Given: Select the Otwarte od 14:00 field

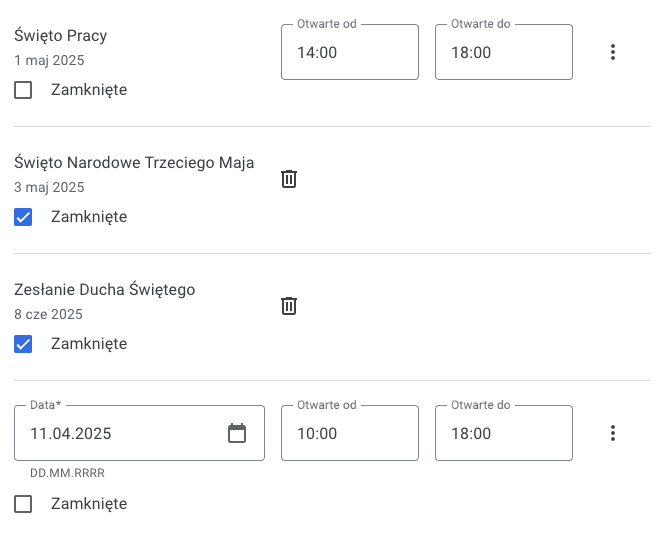Looking at the screenshot, I should 350,52.
